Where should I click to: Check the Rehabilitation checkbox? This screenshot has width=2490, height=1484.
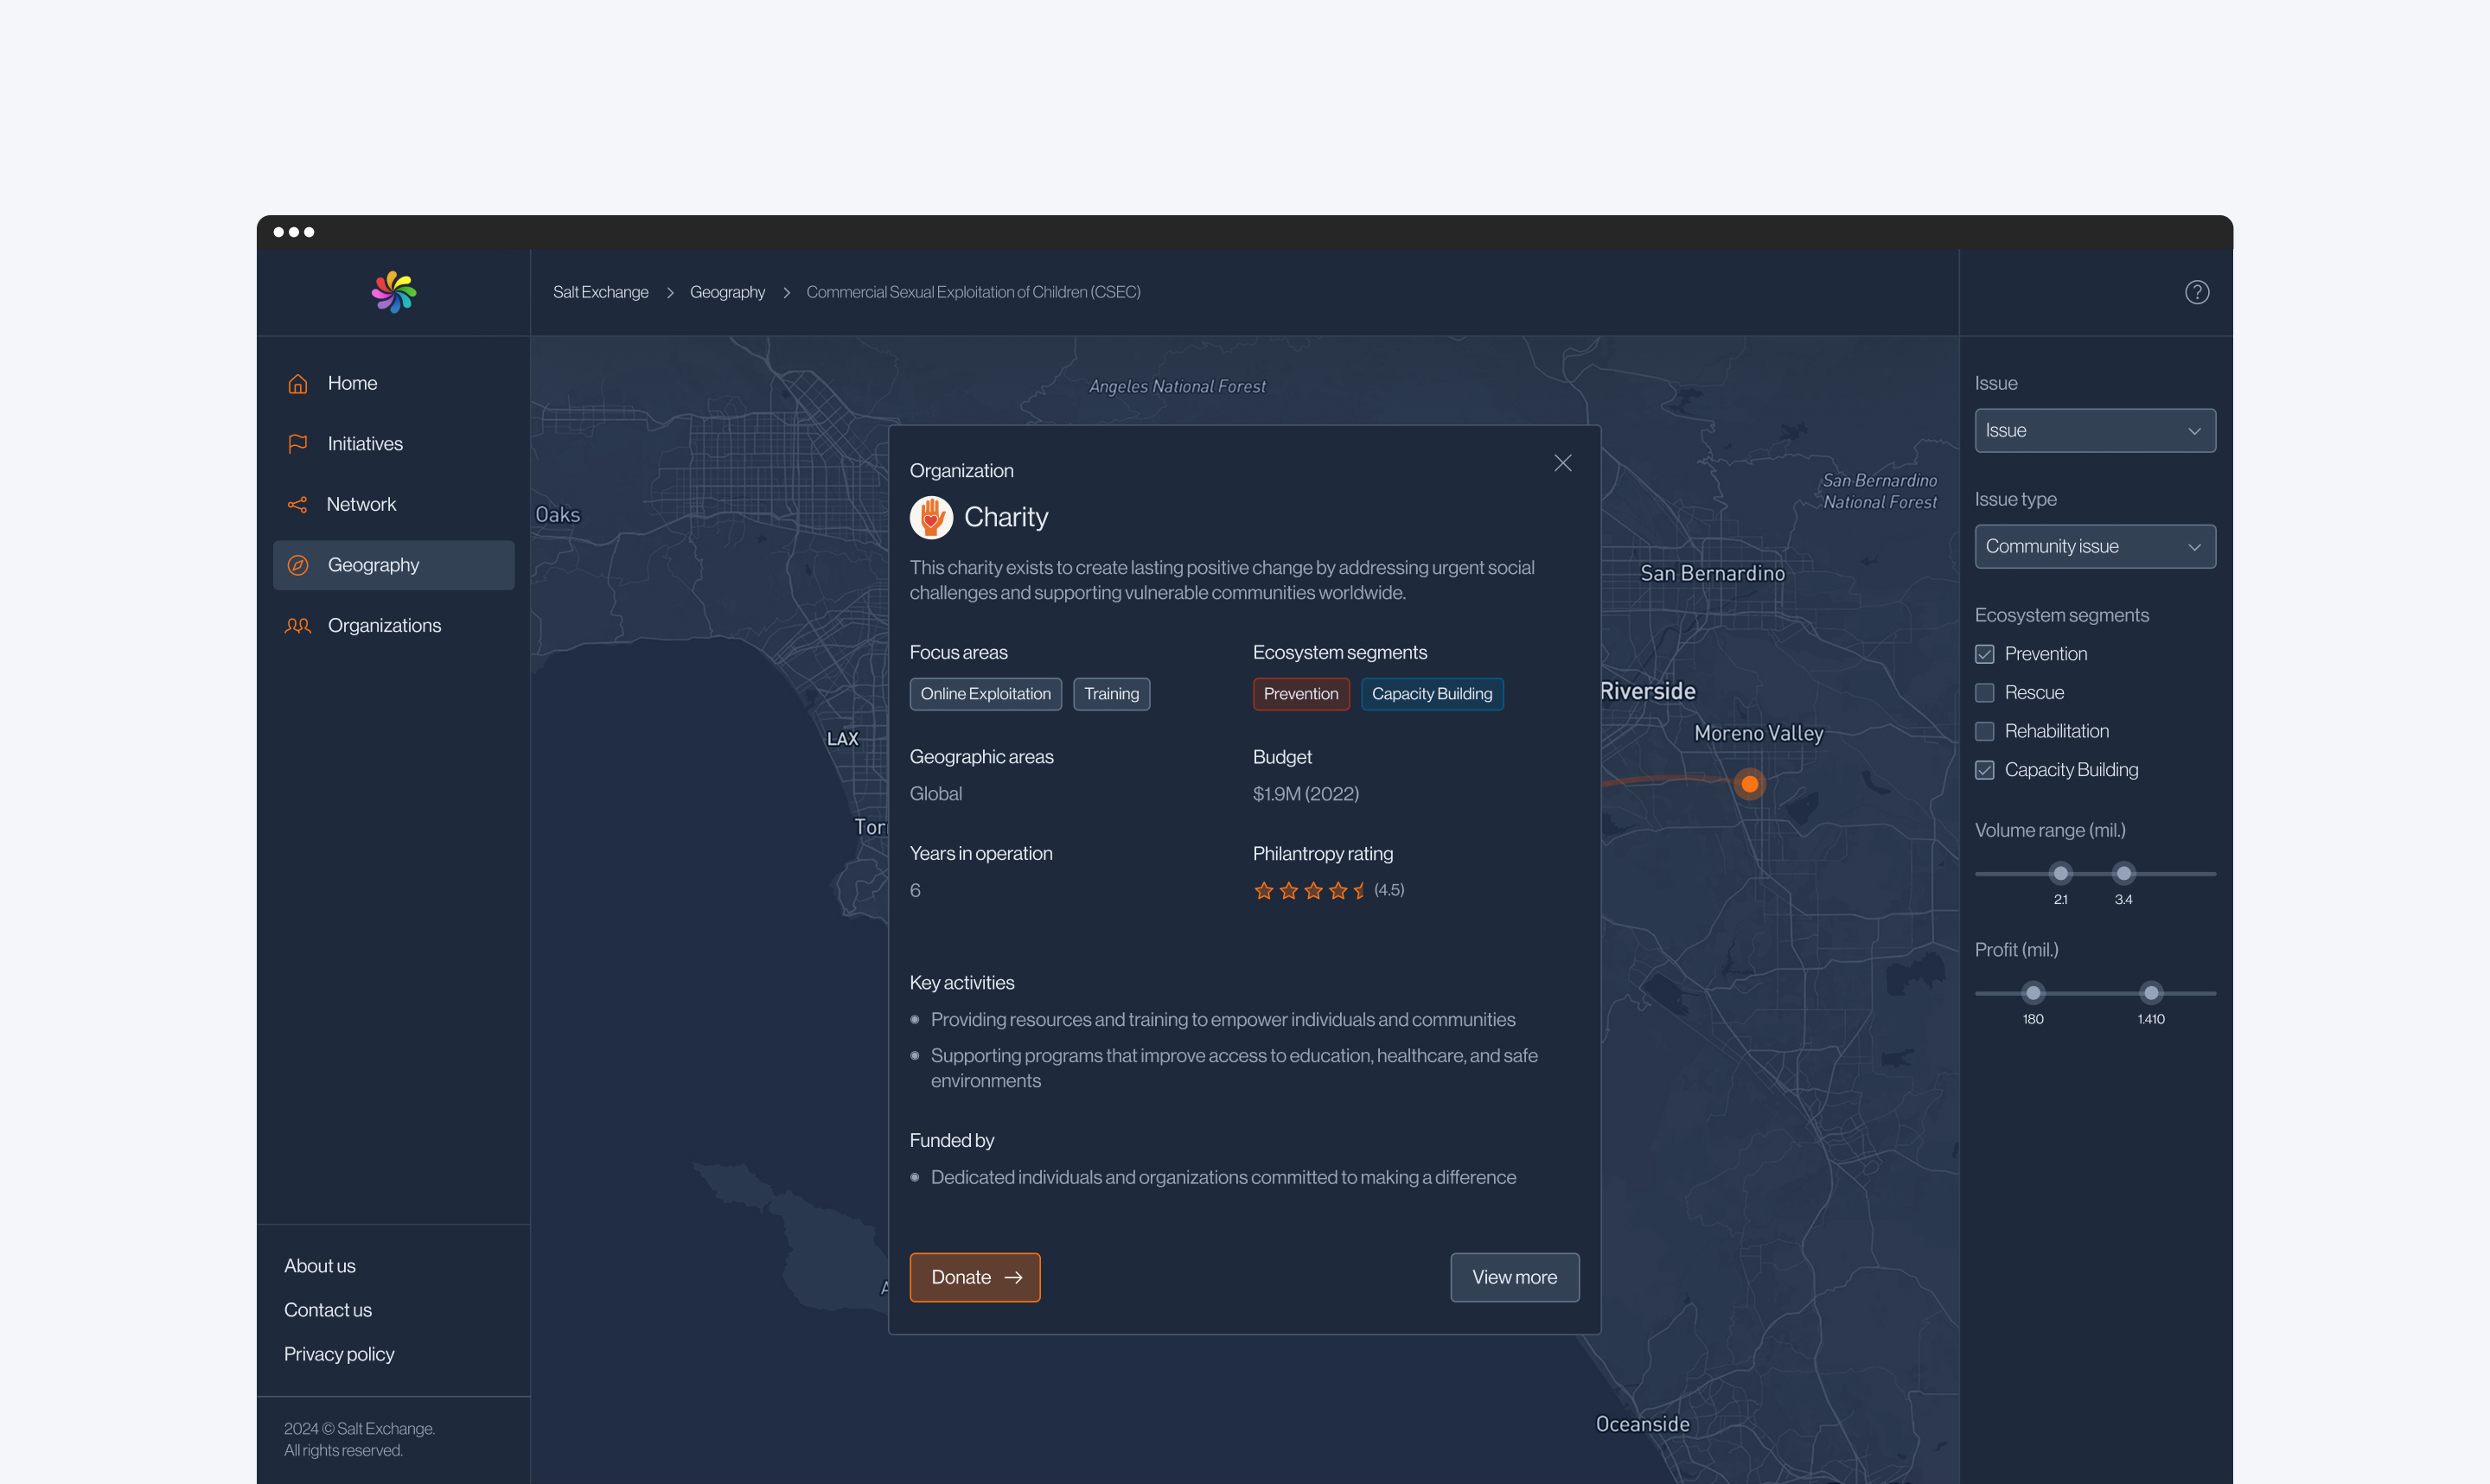1985,732
